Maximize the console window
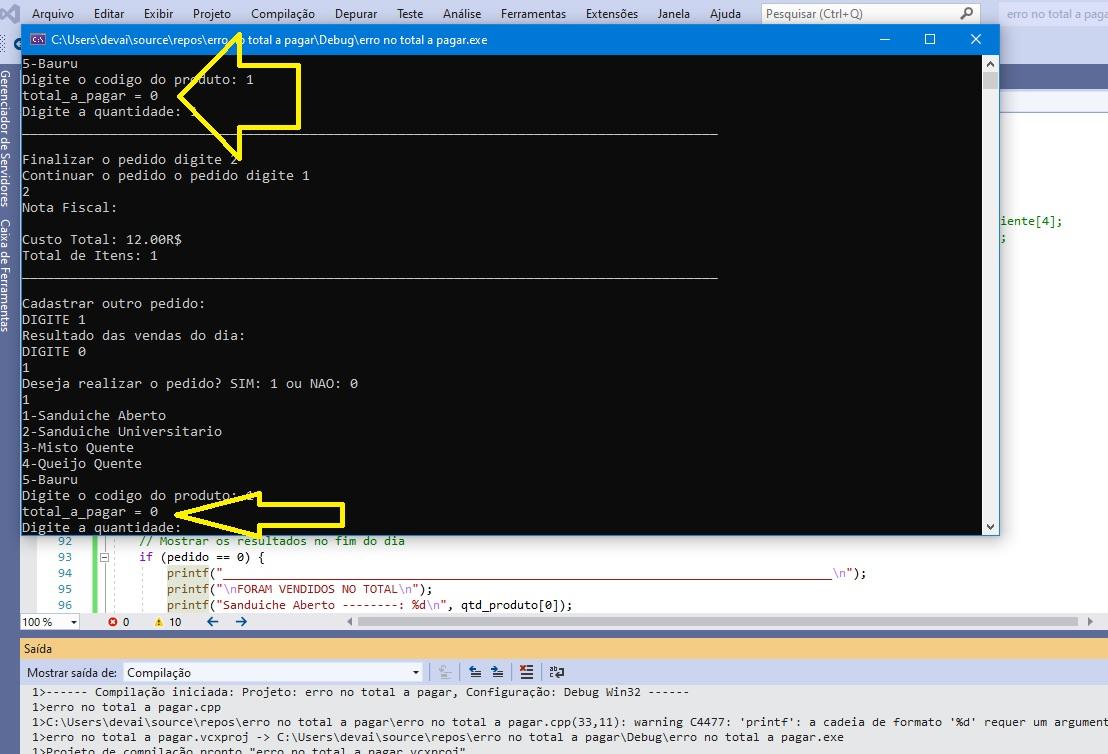The height and width of the screenshot is (754, 1108). (930, 40)
